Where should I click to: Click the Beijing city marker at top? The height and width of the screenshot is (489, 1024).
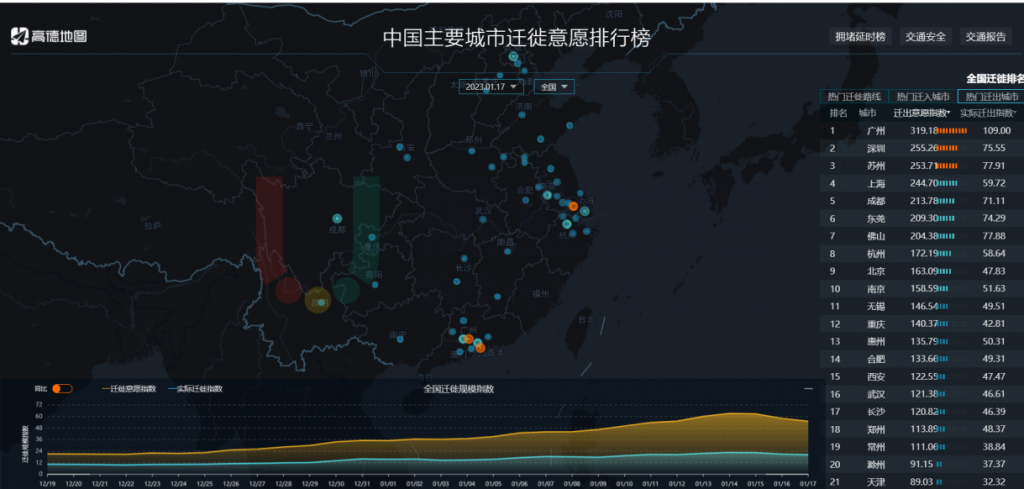tap(514, 57)
